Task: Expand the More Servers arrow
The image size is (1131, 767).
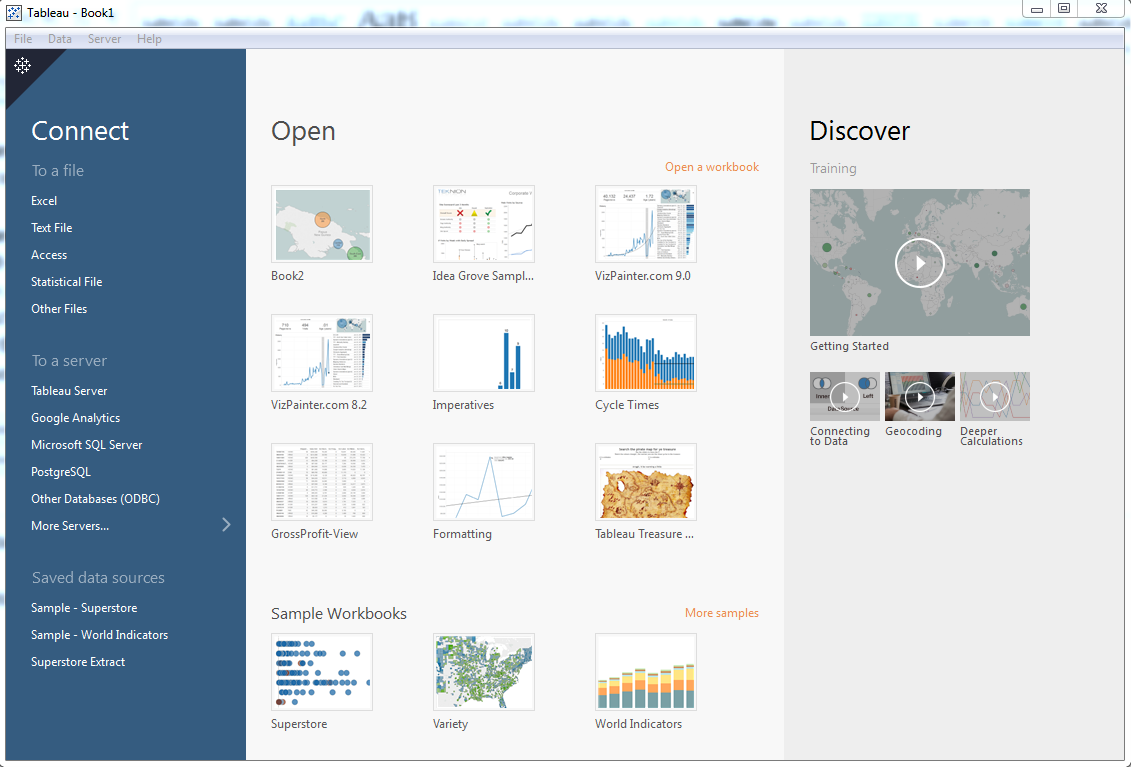Action: [226, 525]
